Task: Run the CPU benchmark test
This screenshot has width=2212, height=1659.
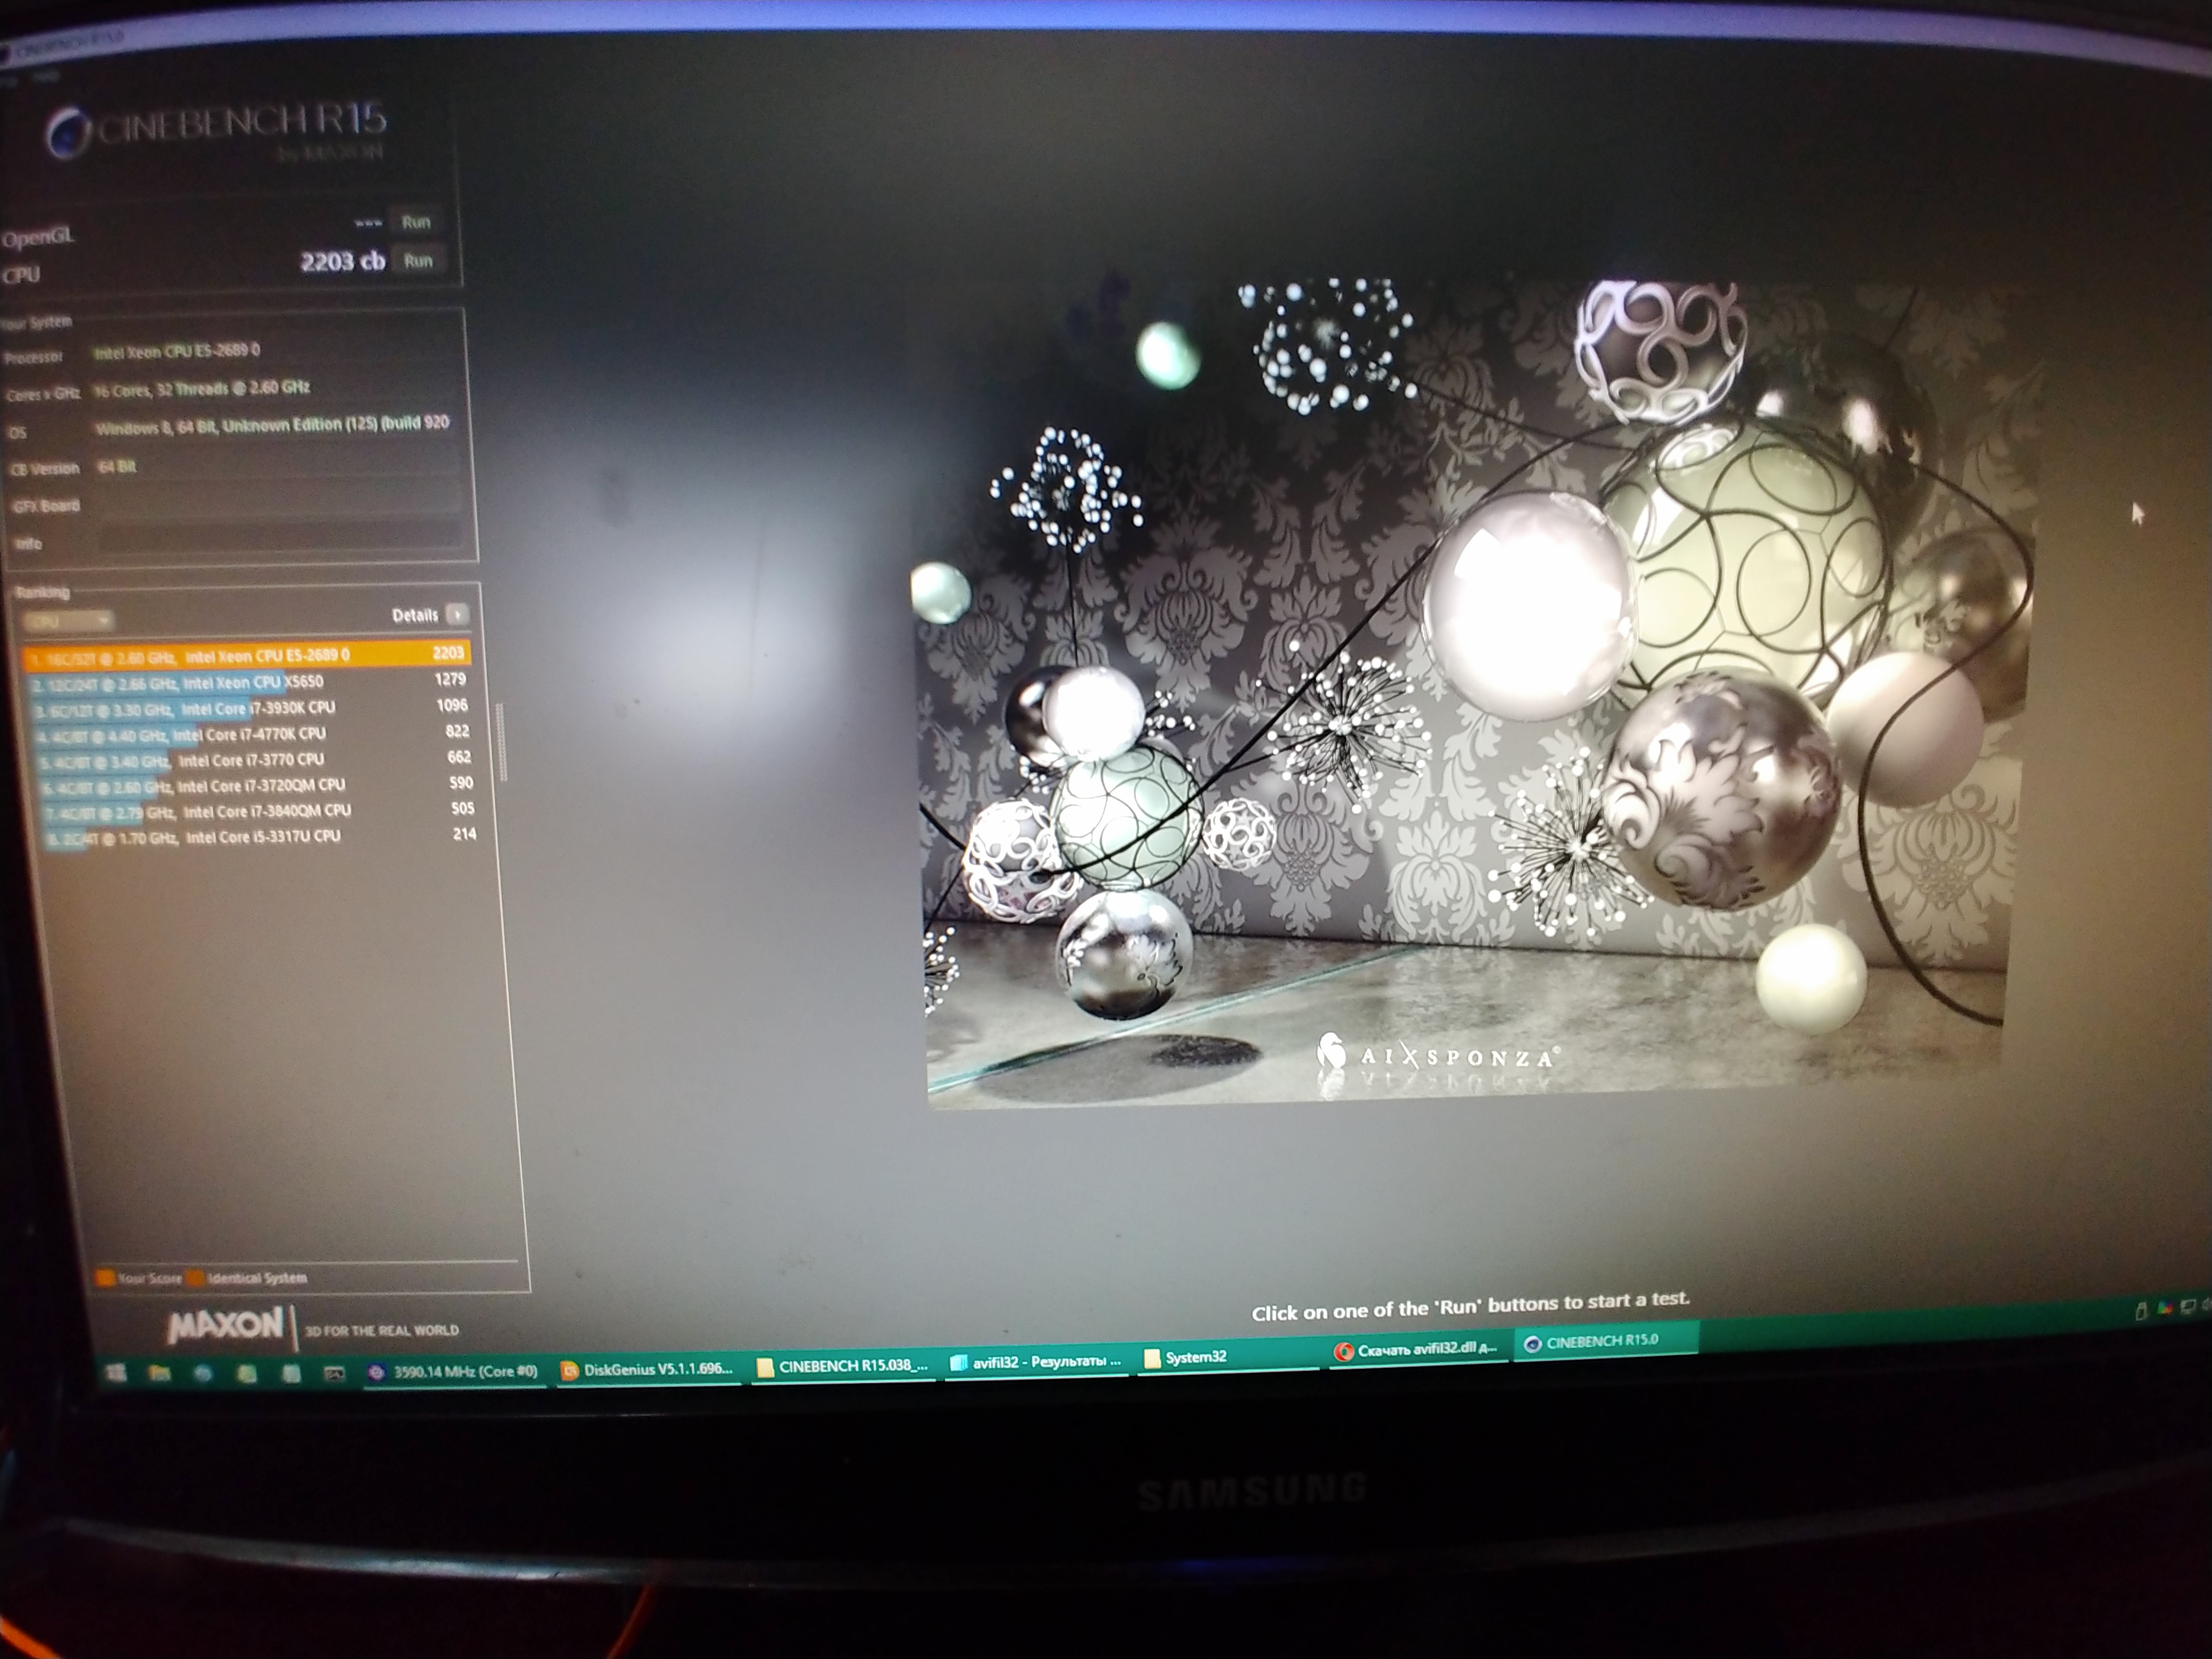Action: coord(417,261)
